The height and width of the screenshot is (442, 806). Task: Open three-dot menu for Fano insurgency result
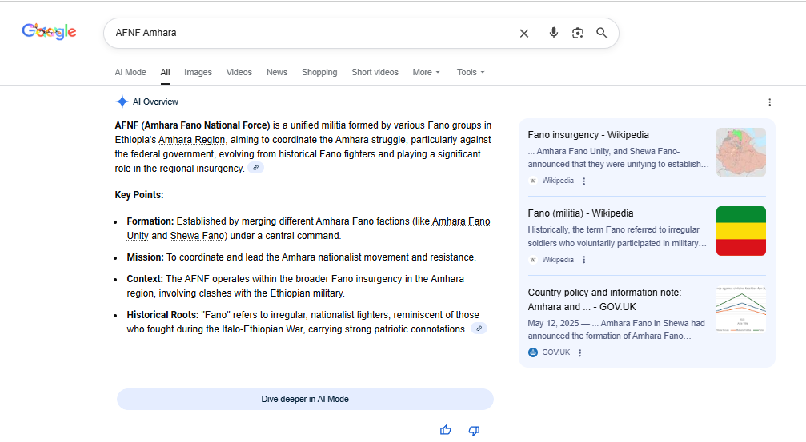pos(583,181)
